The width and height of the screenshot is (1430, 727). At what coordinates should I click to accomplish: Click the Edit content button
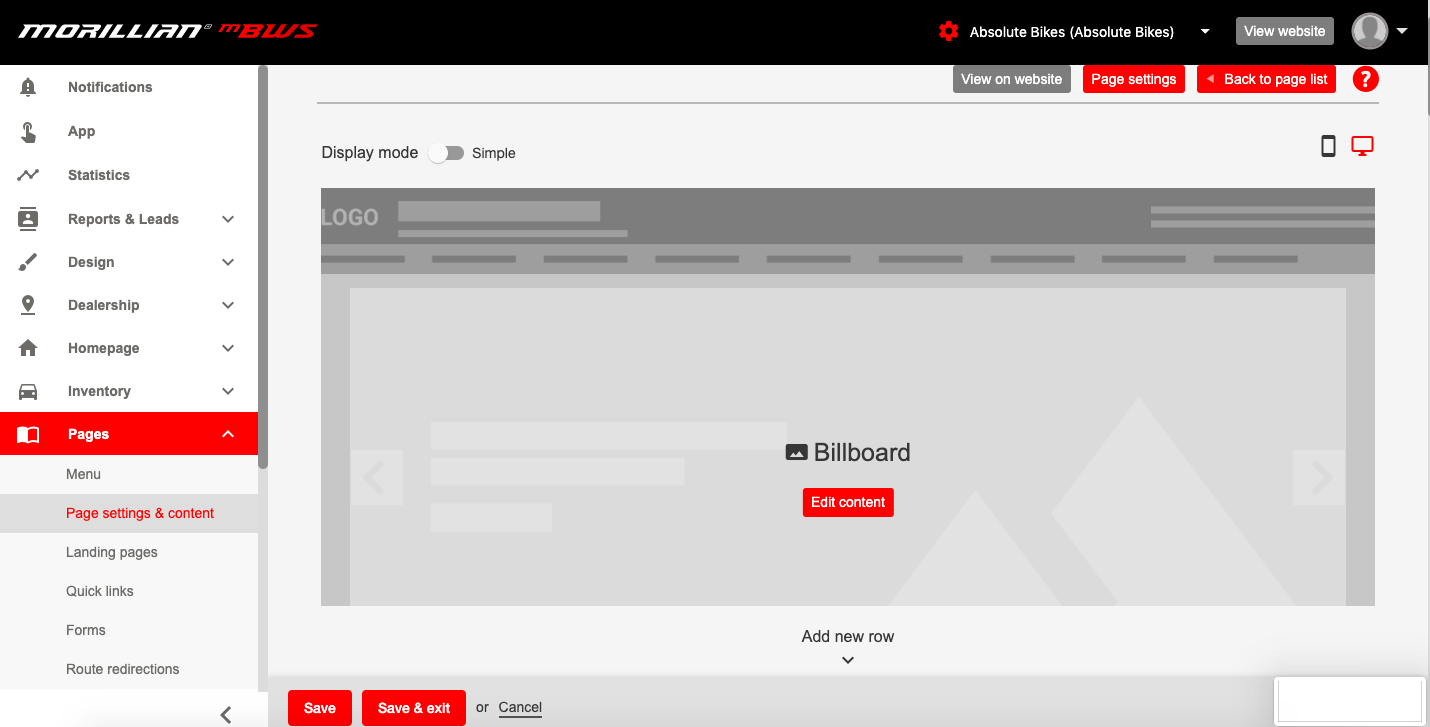[847, 502]
